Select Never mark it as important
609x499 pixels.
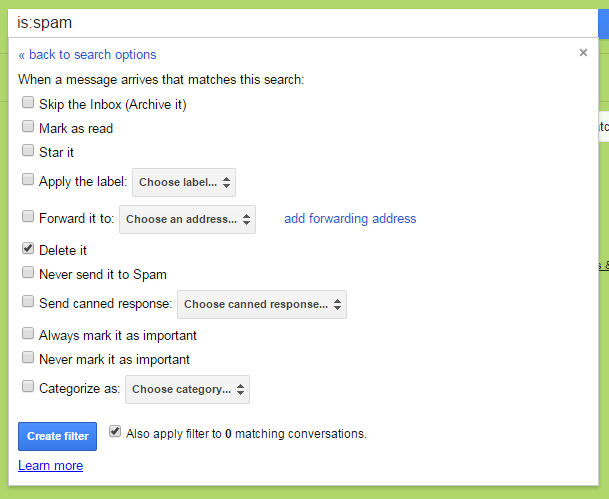click(x=28, y=358)
